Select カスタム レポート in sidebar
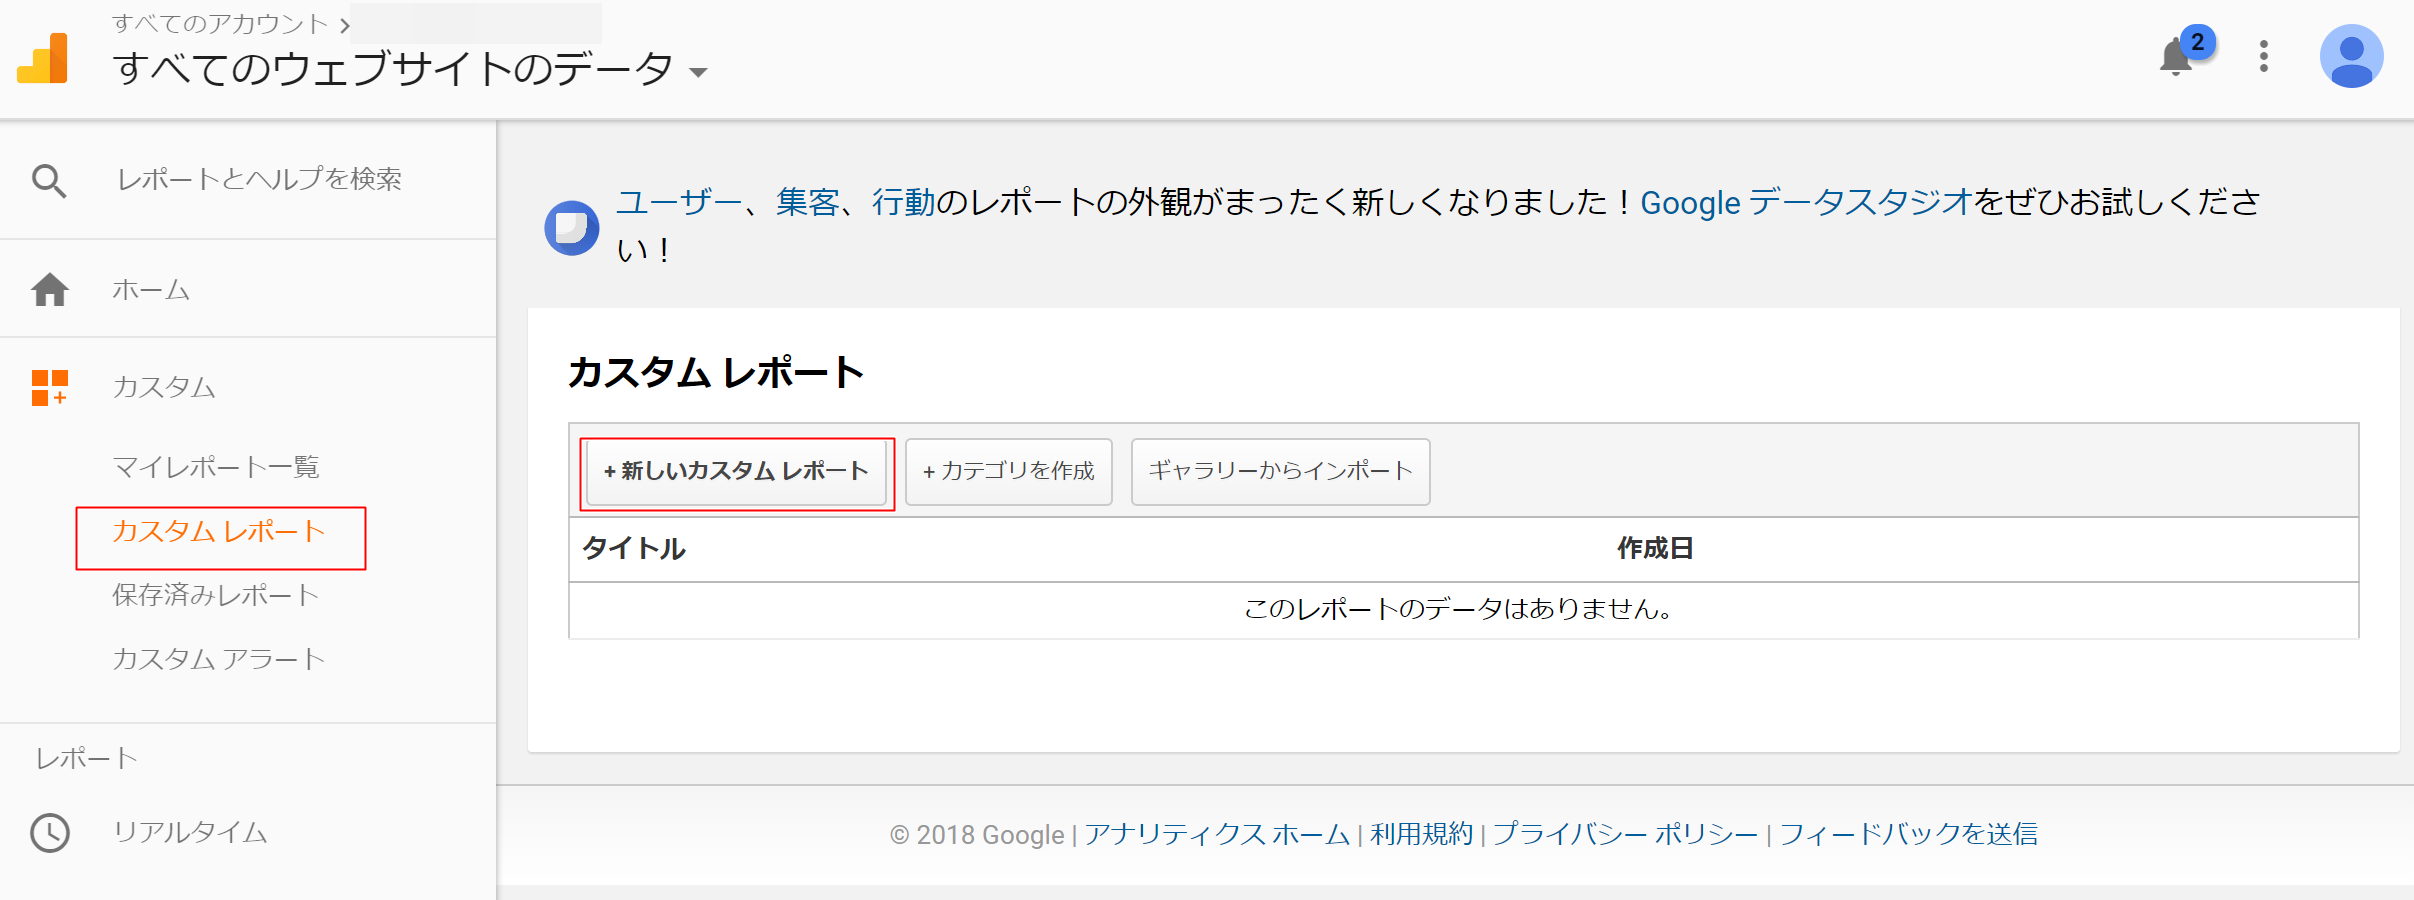The height and width of the screenshot is (900, 2414). 219,531
